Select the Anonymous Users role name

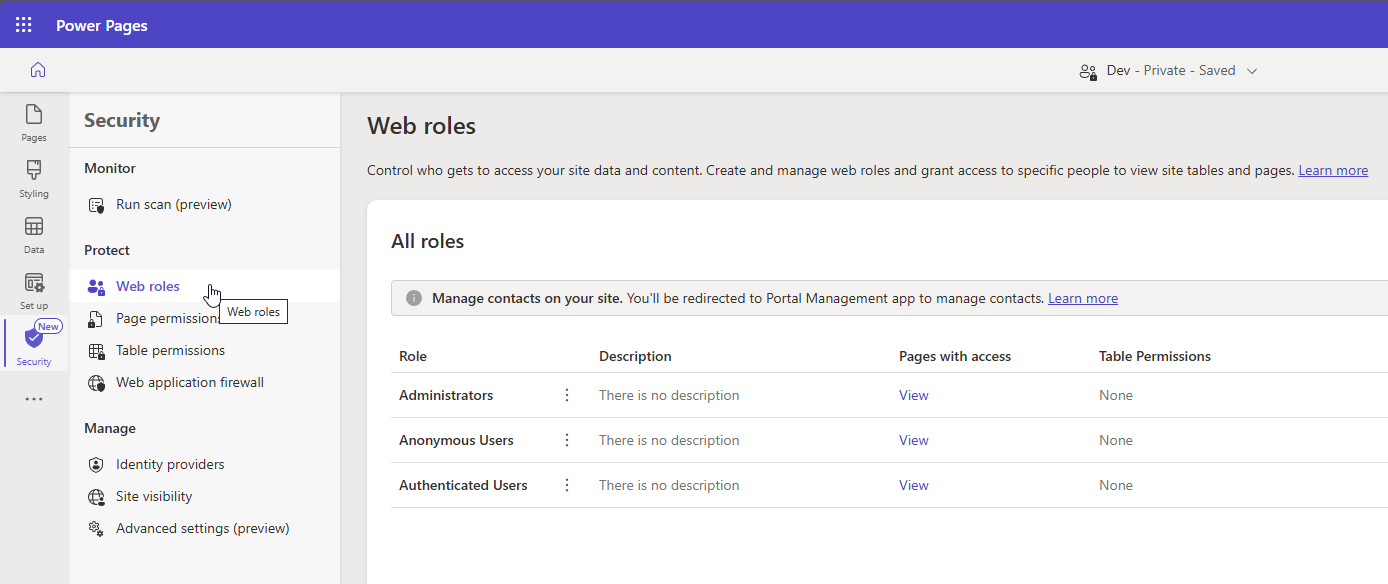pos(456,440)
